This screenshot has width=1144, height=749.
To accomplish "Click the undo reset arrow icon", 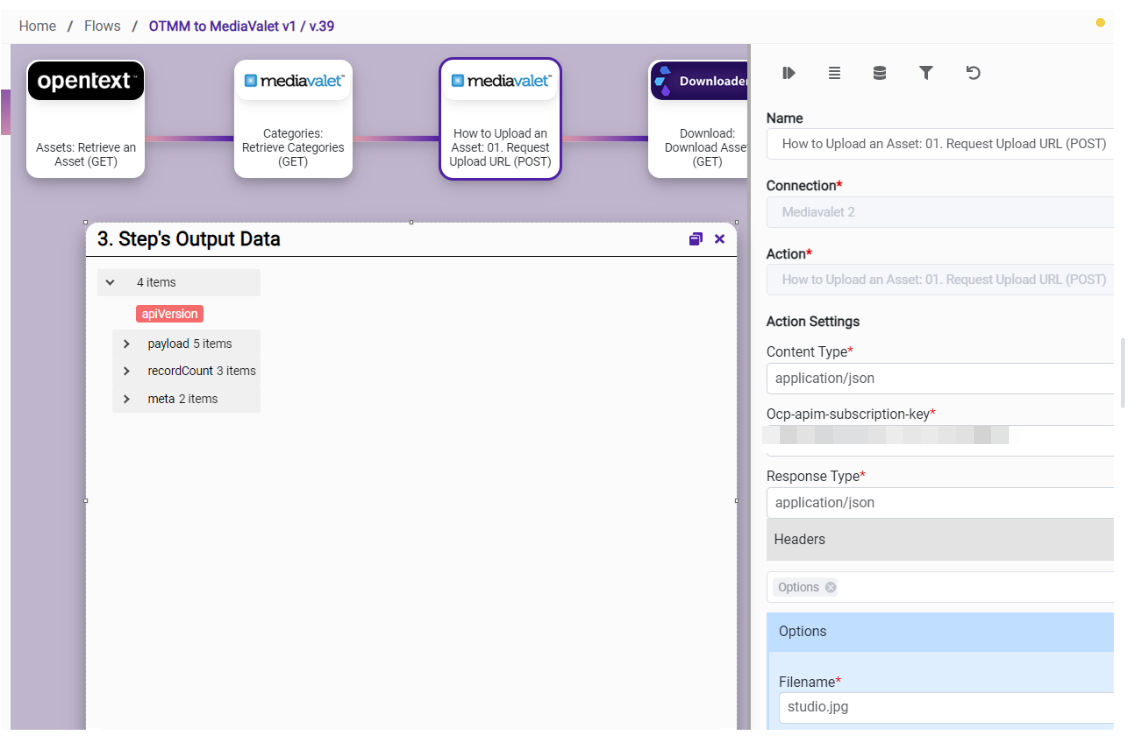I will (973, 73).
